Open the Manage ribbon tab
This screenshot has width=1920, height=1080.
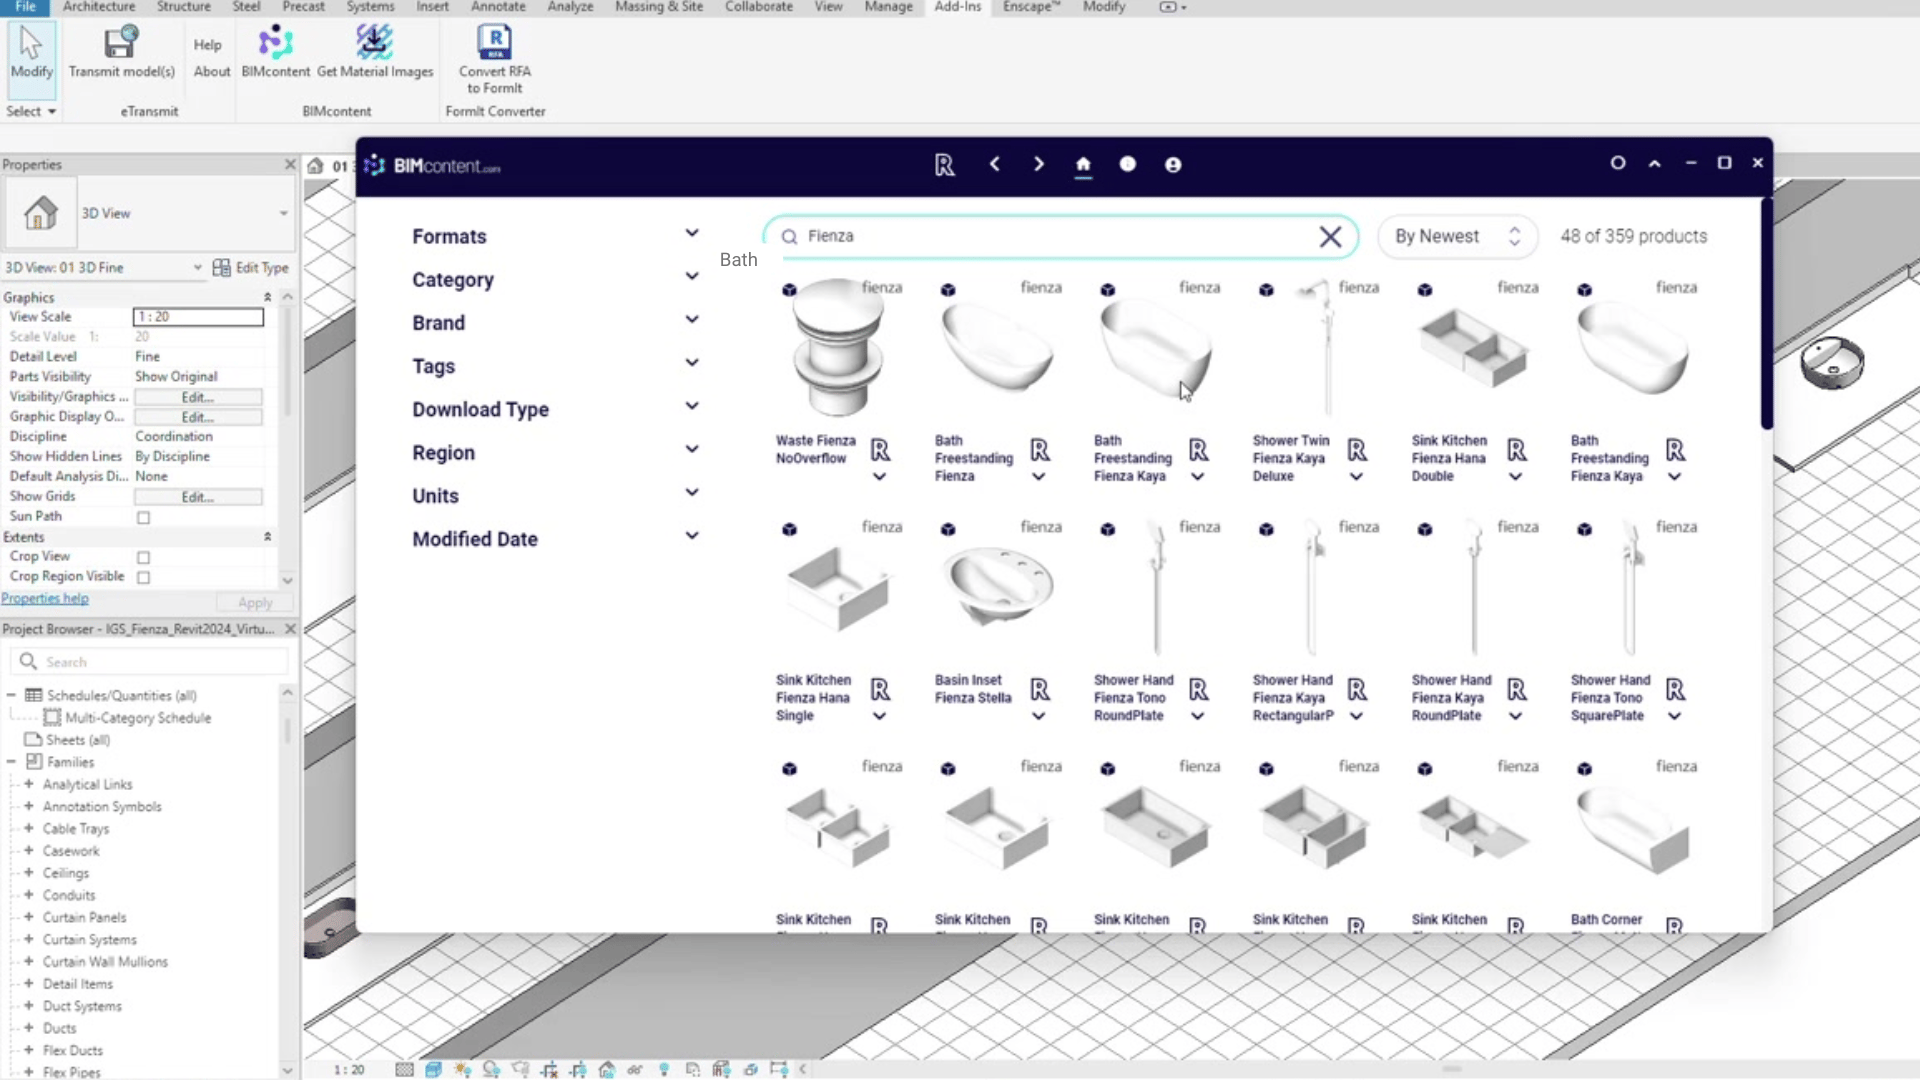click(x=888, y=7)
